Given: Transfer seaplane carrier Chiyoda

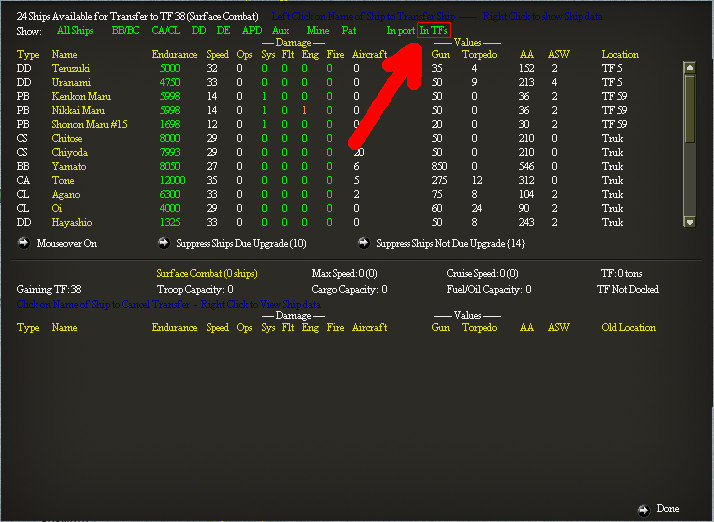Looking at the screenshot, I should pos(70,153).
